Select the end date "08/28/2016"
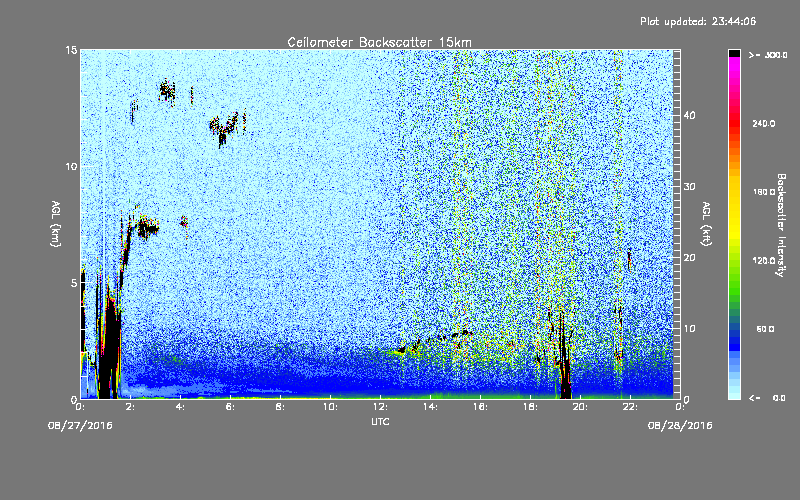Viewport: 800px width, 500px height. [x=680, y=425]
